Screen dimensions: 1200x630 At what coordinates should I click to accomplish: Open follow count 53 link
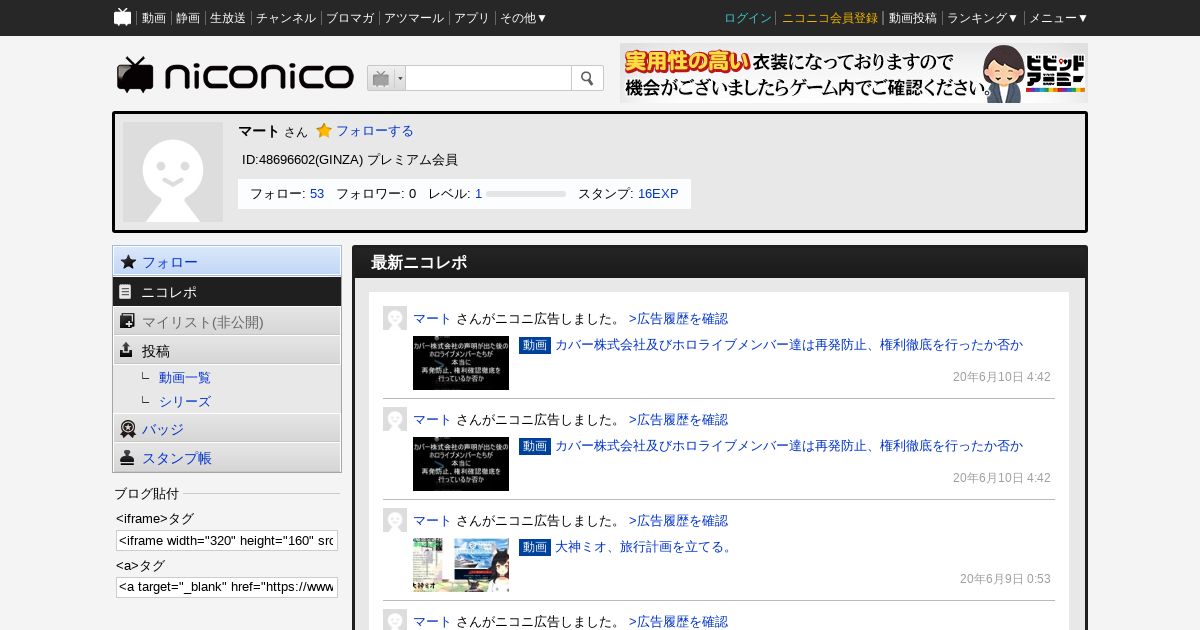pos(317,194)
